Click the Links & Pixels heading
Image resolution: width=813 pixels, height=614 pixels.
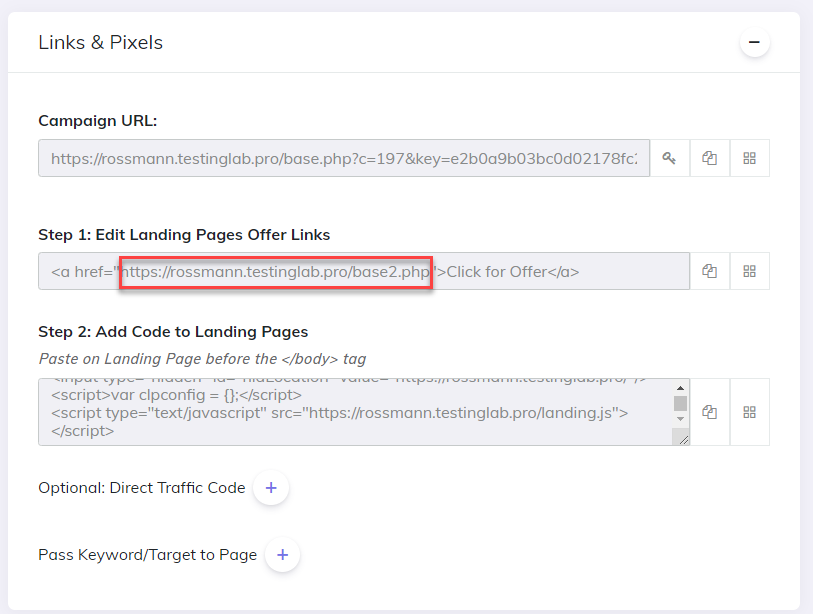point(101,43)
